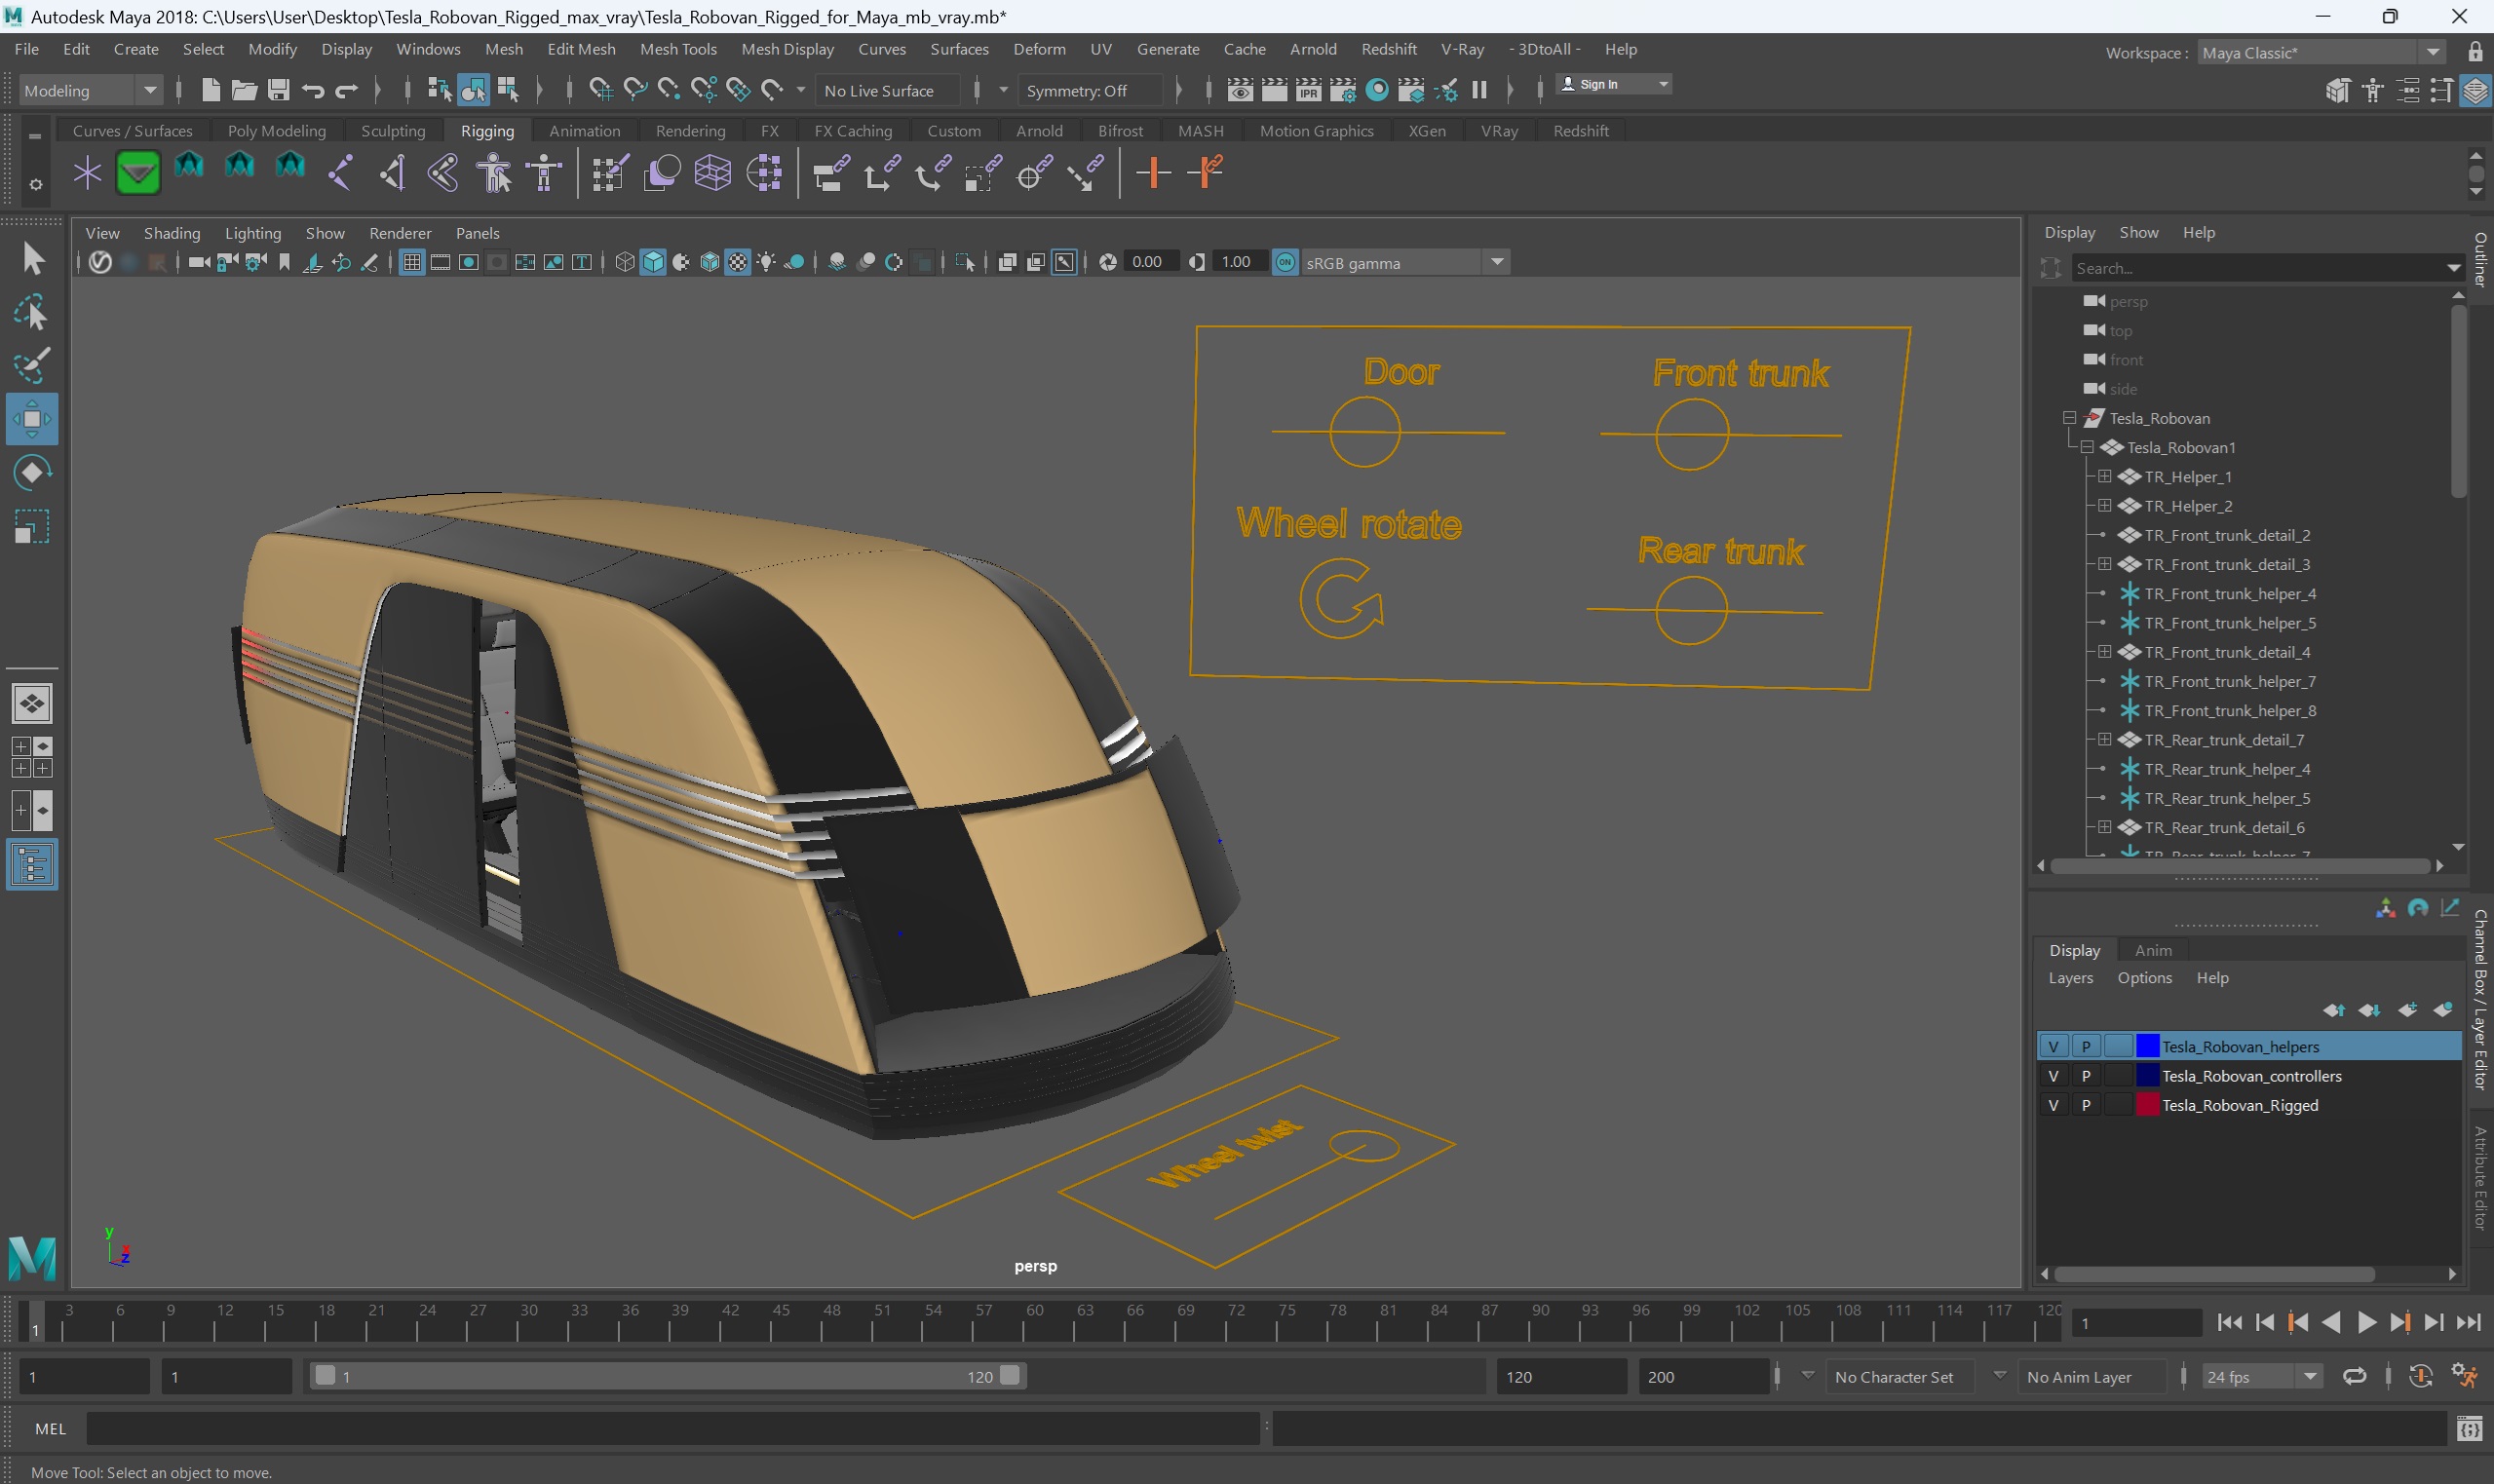Image resolution: width=2494 pixels, height=1484 pixels.
Task: Toggle textured display in viewport toolbar
Action: pos(737,262)
